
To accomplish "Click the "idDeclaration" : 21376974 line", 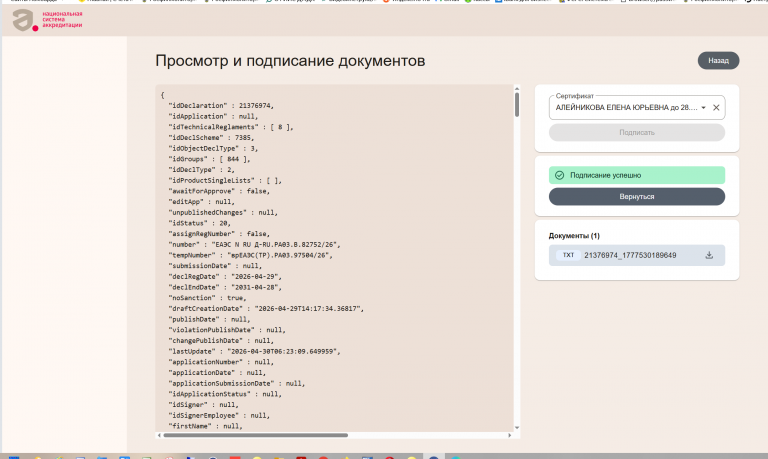I will [x=221, y=106].
